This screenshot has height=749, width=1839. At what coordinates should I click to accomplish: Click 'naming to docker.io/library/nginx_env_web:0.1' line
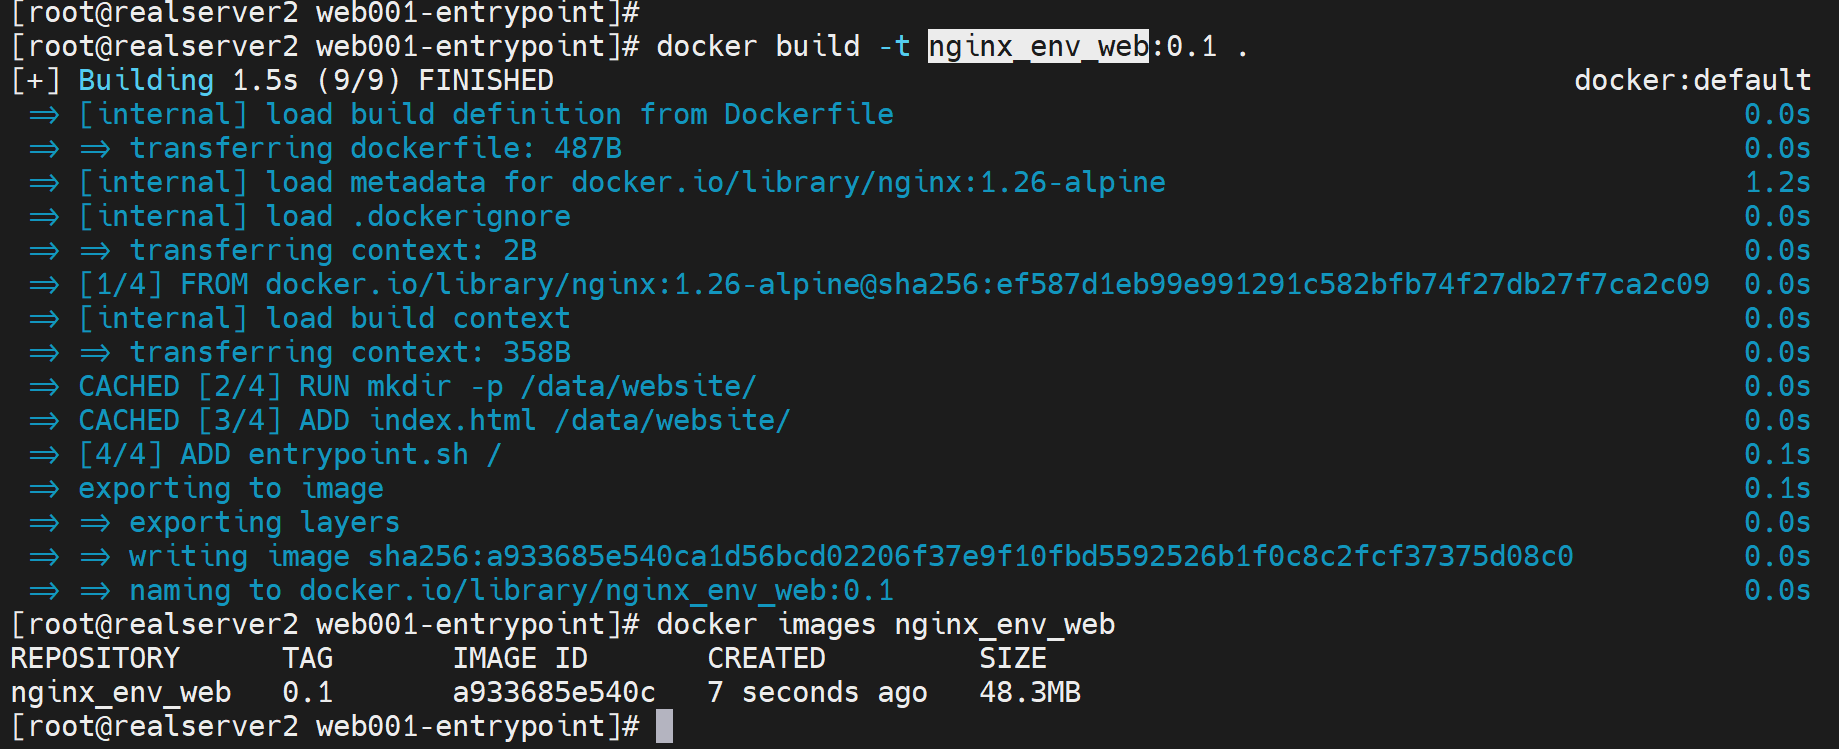pyautogui.click(x=511, y=591)
